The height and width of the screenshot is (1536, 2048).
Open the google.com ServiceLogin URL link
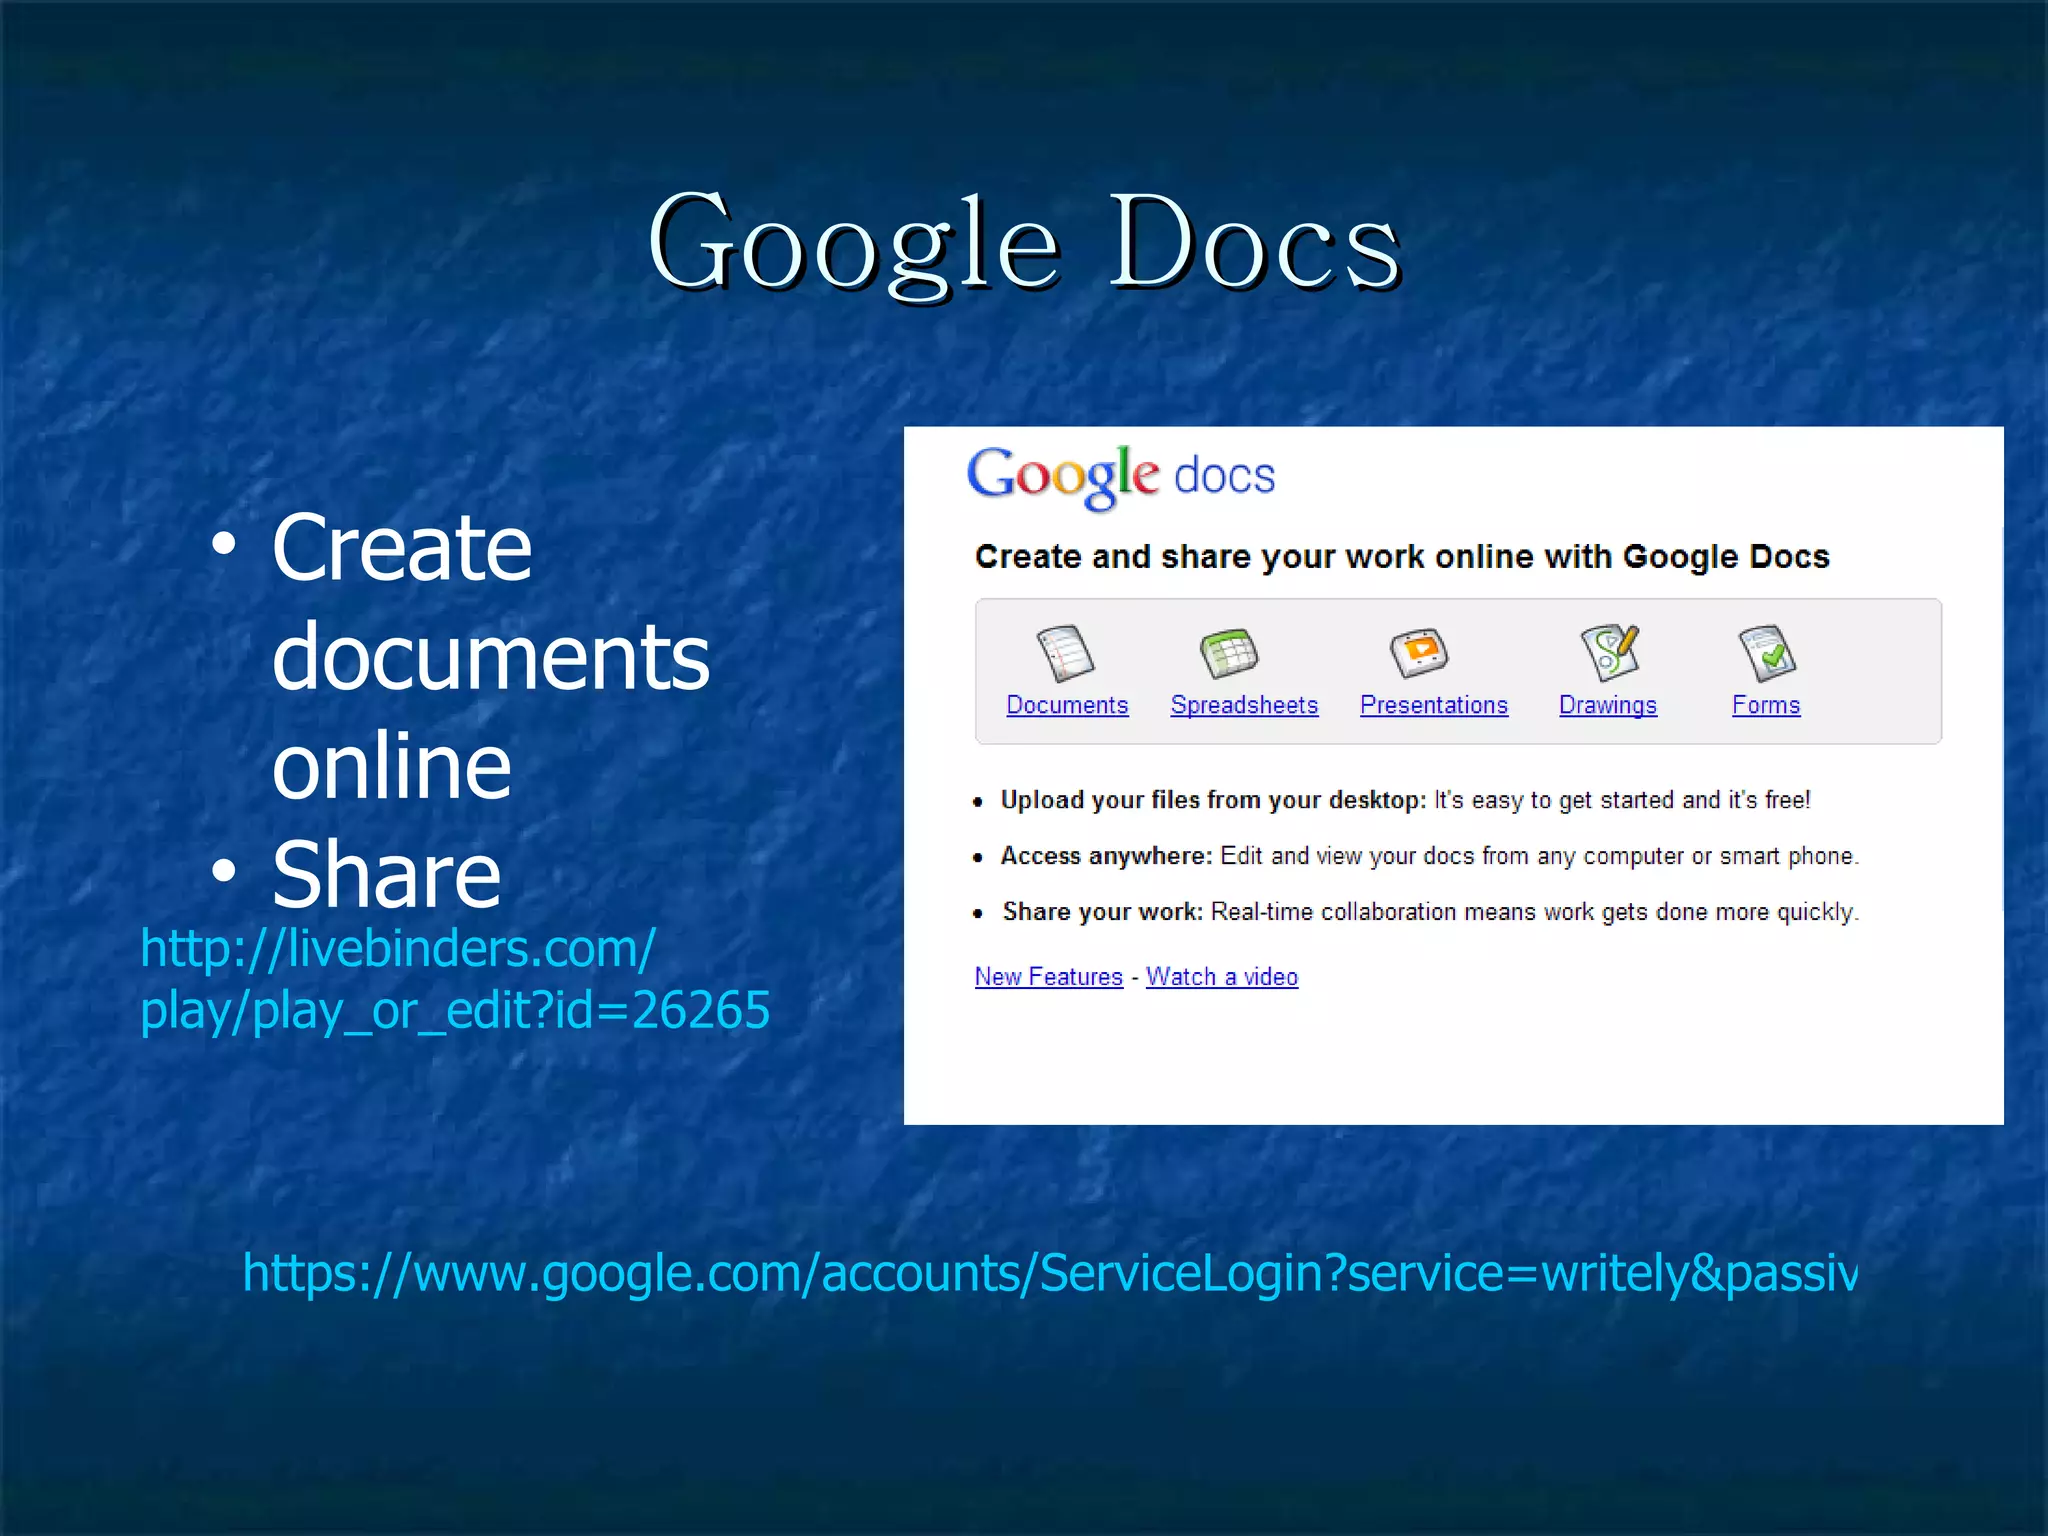(1049, 1273)
